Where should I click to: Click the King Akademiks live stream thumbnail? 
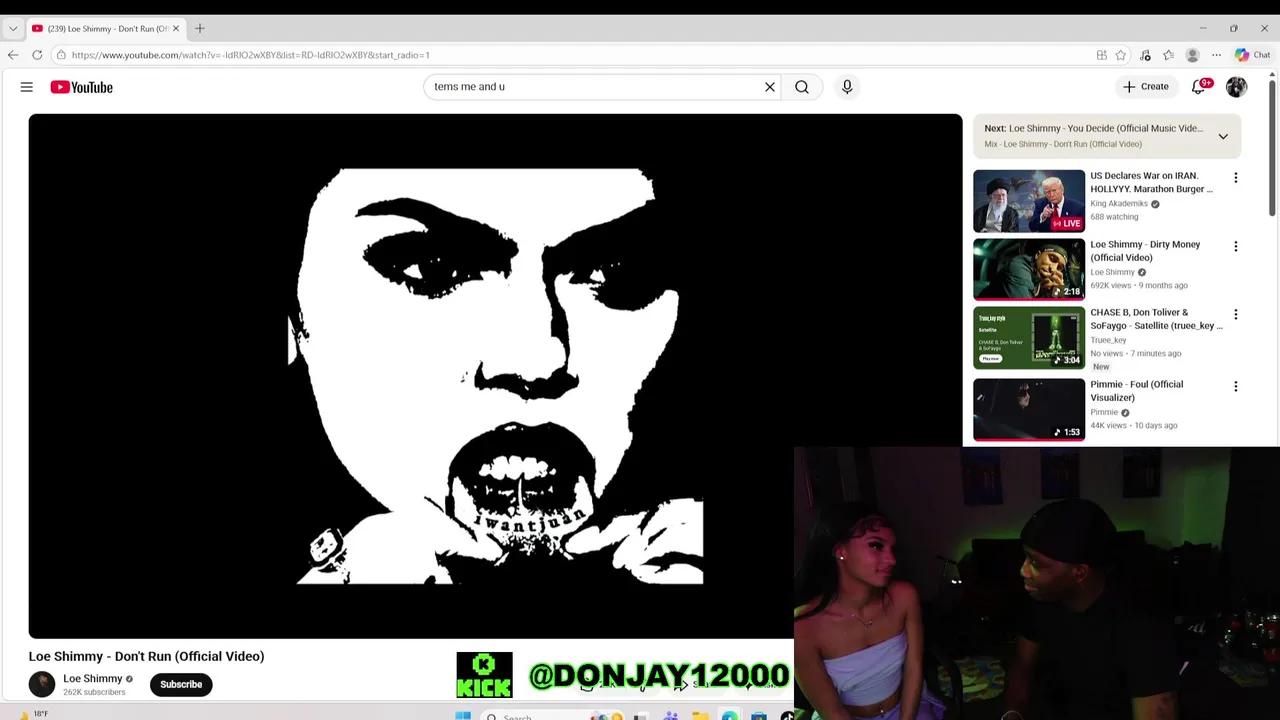(x=1029, y=201)
